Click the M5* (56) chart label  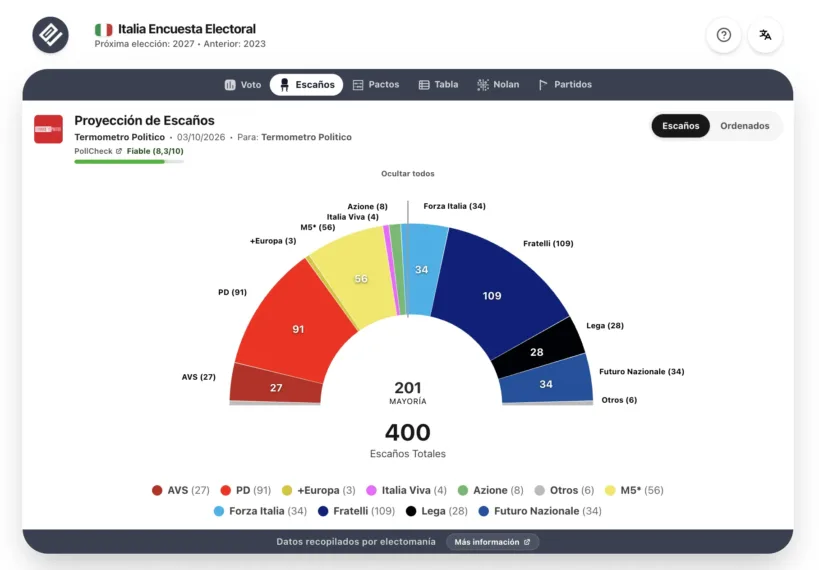click(318, 227)
